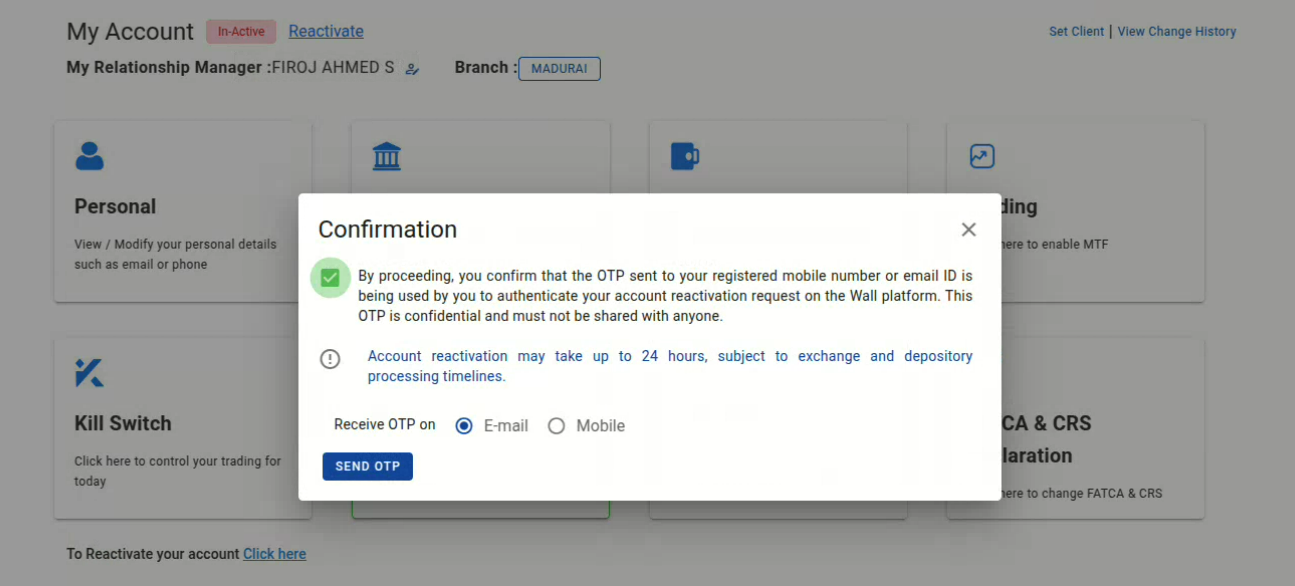1295x586 pixels.
Task: Untick the OTP confirmation checkbox
Action: 330,277
